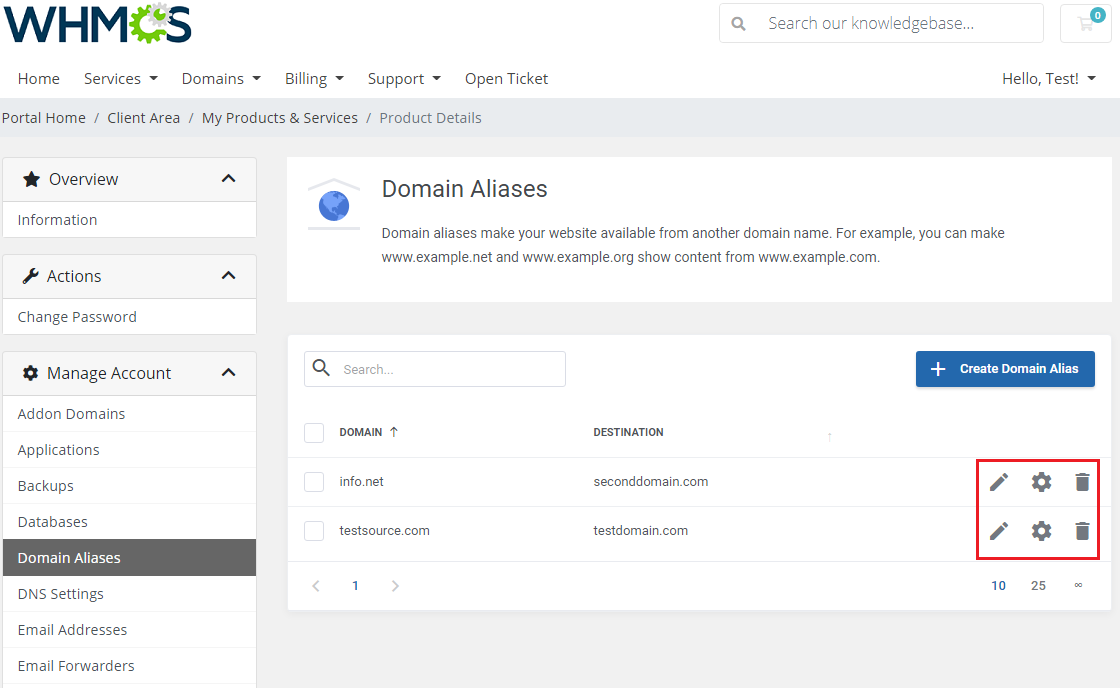Go to Home in navigation bar
Viewport: 1120px width, 688px height.
(x=39, y=79)
